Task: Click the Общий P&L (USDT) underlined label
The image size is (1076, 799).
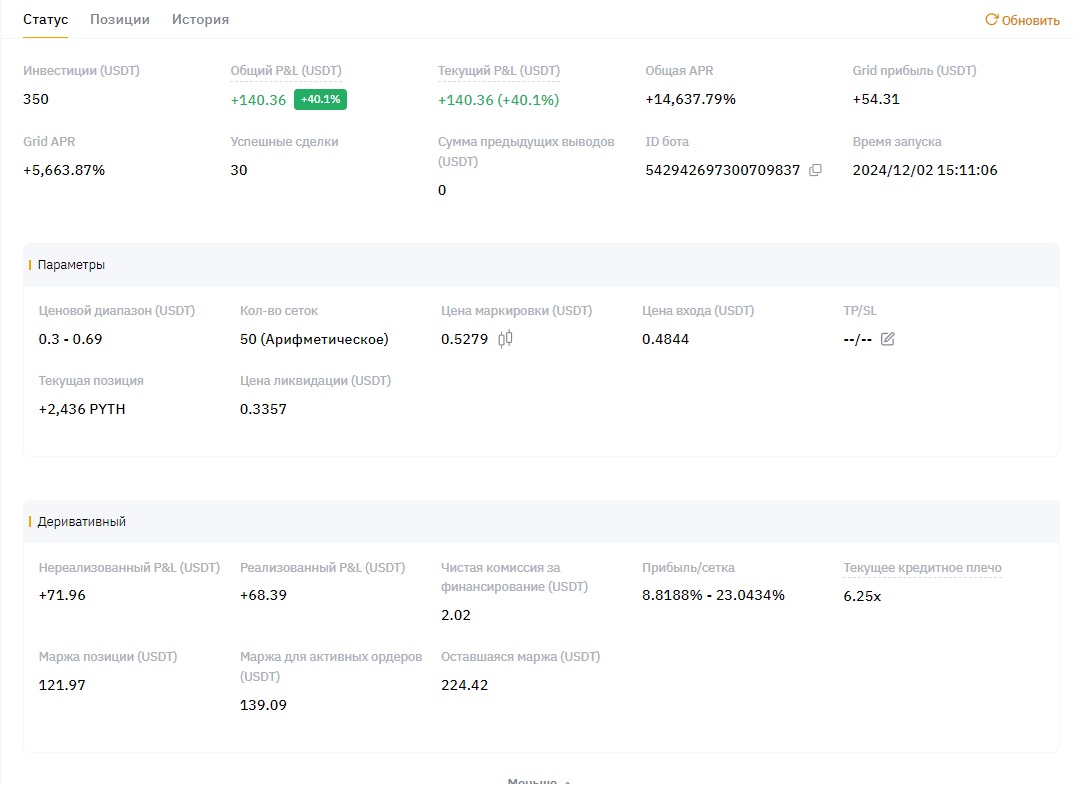Action: tap(286, 71)
